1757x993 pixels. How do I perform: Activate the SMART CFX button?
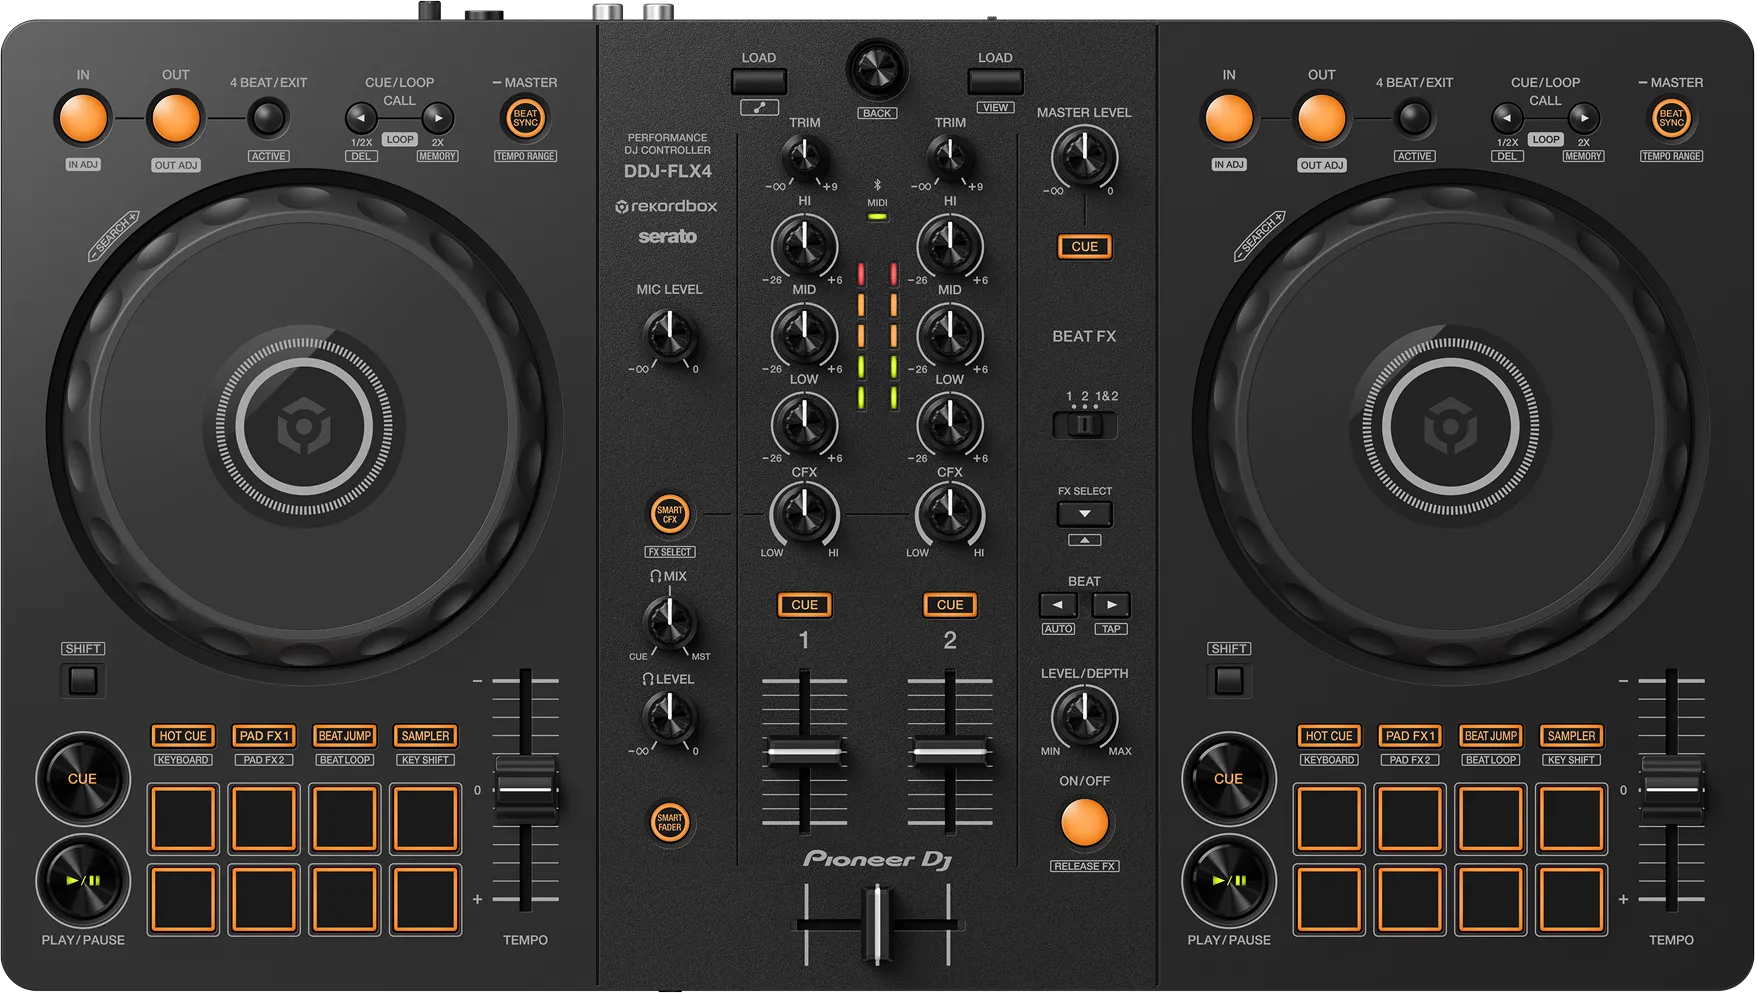(x=669, y=514)
